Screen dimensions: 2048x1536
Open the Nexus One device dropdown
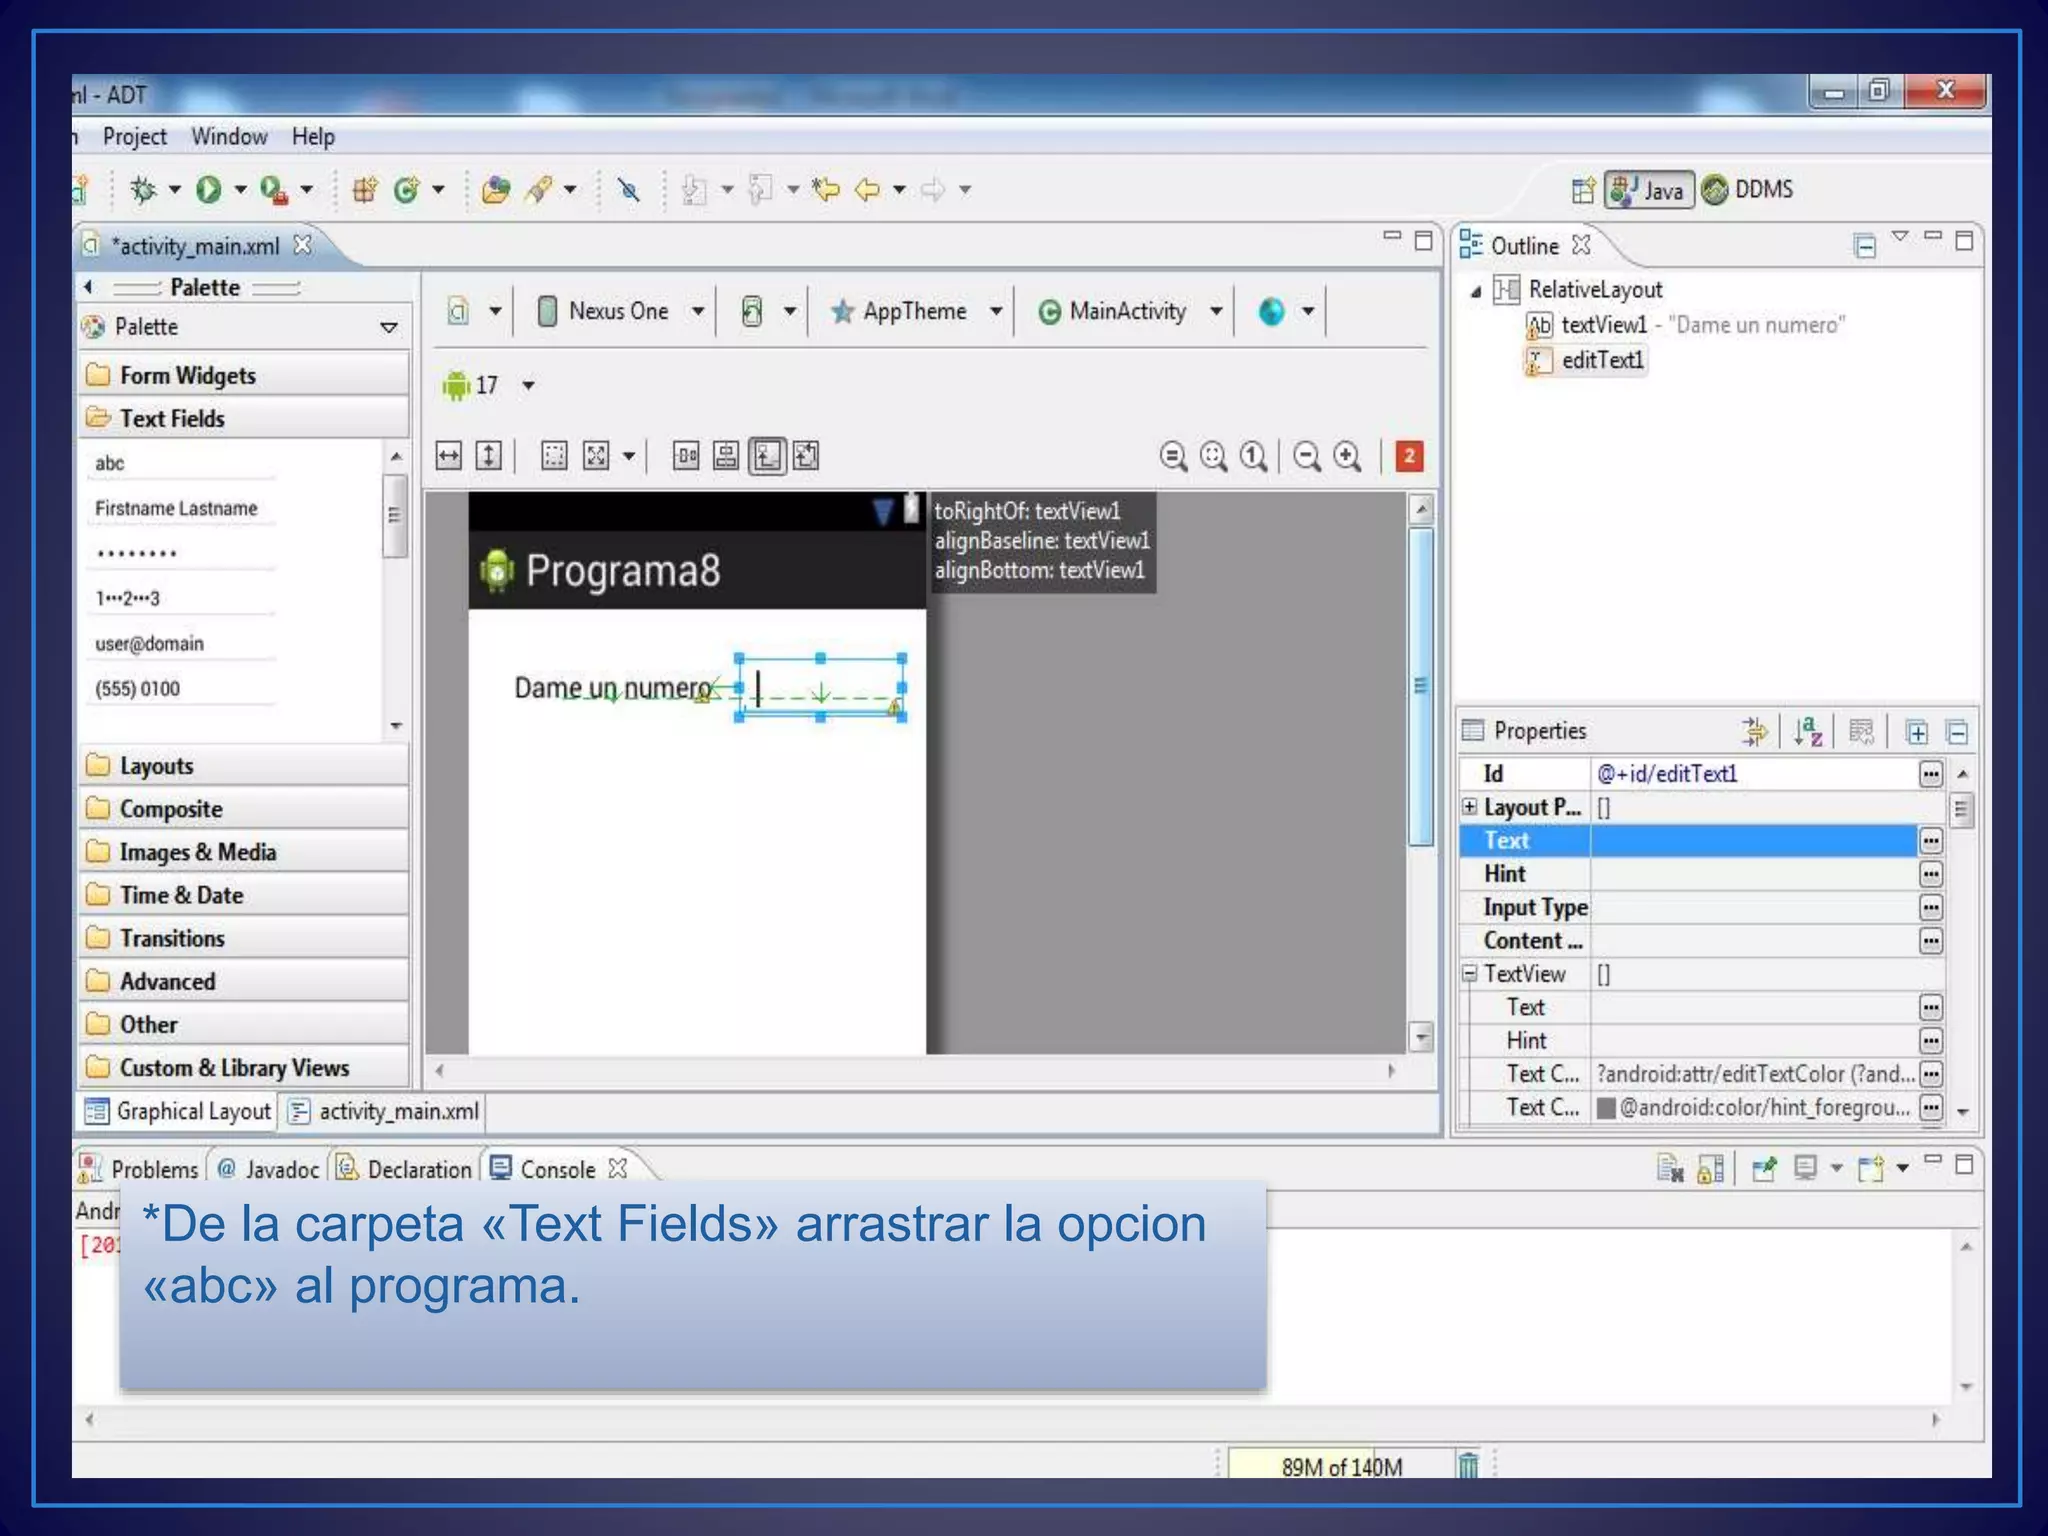click(x=698, y=311)
